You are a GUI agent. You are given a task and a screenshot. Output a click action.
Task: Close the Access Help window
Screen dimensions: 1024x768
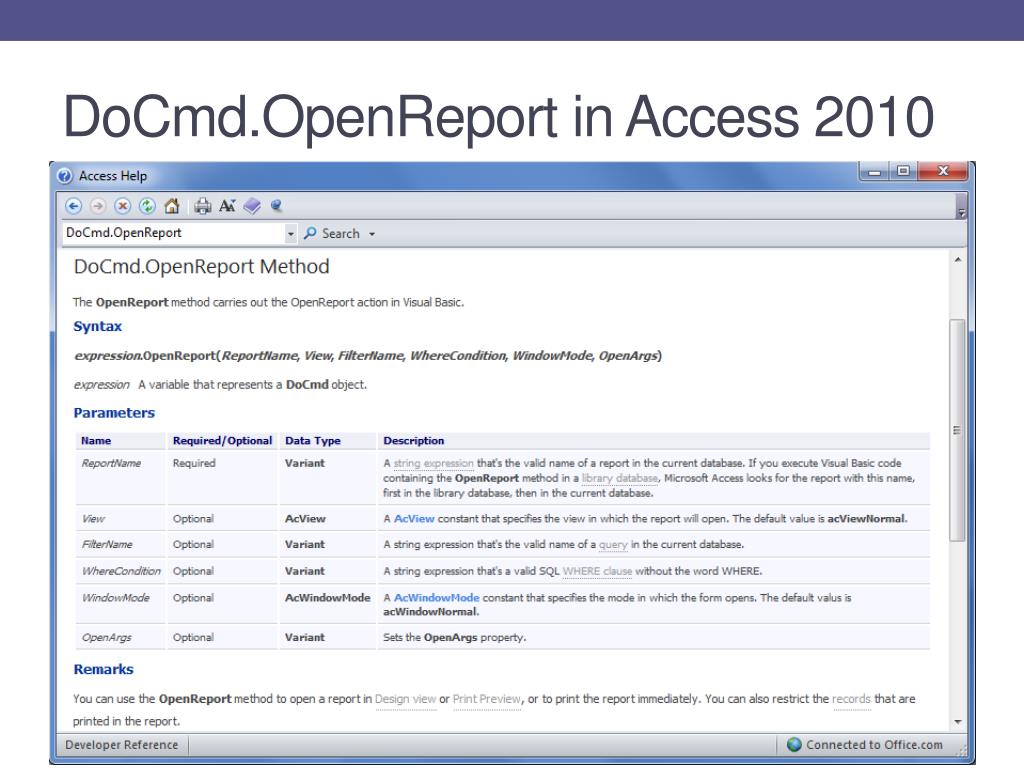tap(942, 172)
